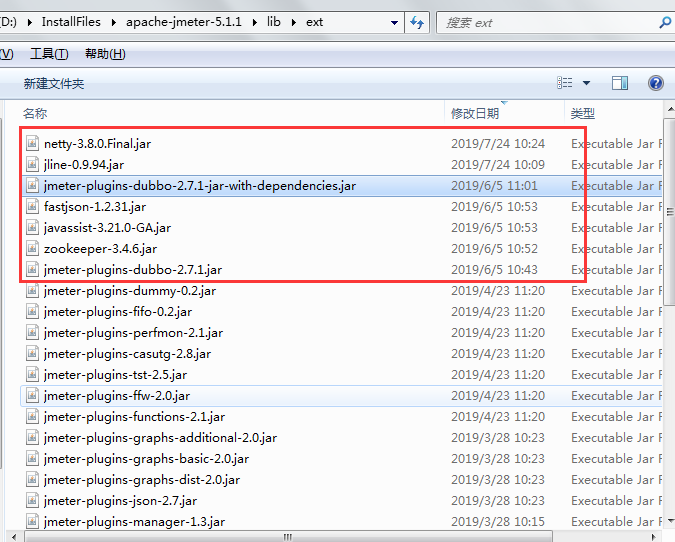Click jar icon of jmeter-plugins-functions-2.1.jar
This screenshot has width=675, height=542.
(32, 416)
